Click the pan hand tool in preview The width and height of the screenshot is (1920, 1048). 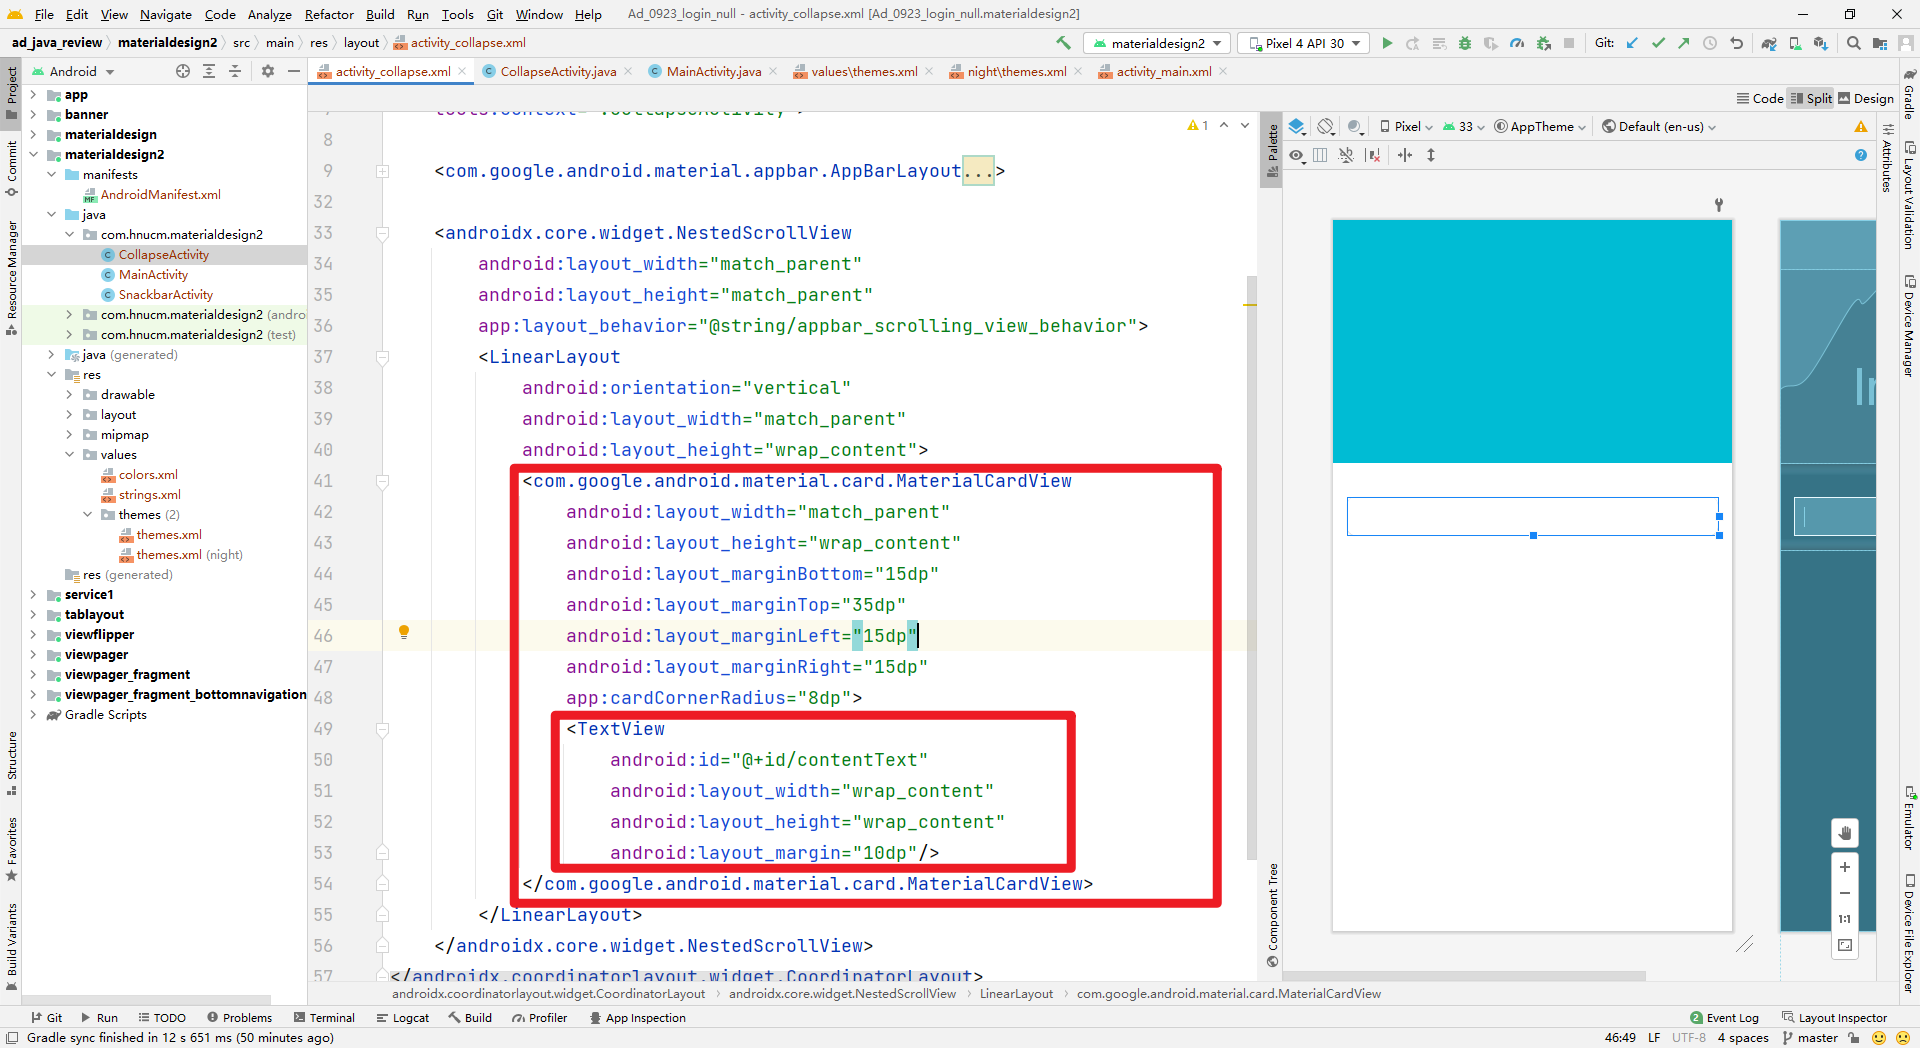pyautogui.click(x=1845, y=833)
